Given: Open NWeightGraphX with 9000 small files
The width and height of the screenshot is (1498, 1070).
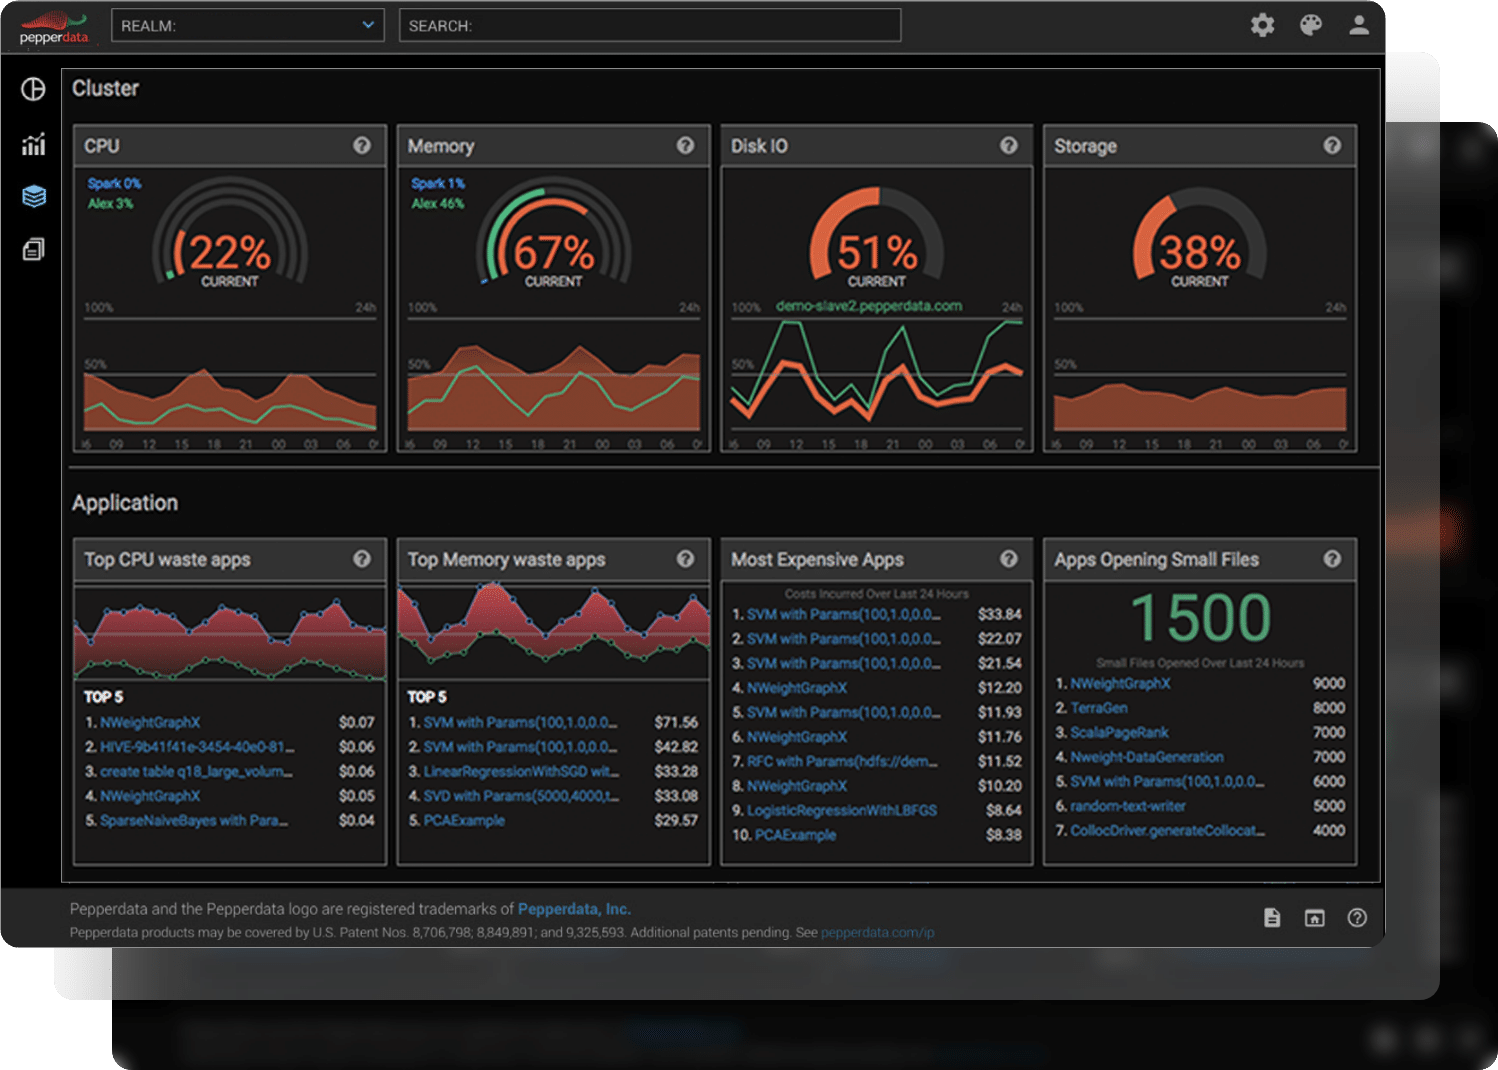Looking at the screenshot, I should (1120, 683).
